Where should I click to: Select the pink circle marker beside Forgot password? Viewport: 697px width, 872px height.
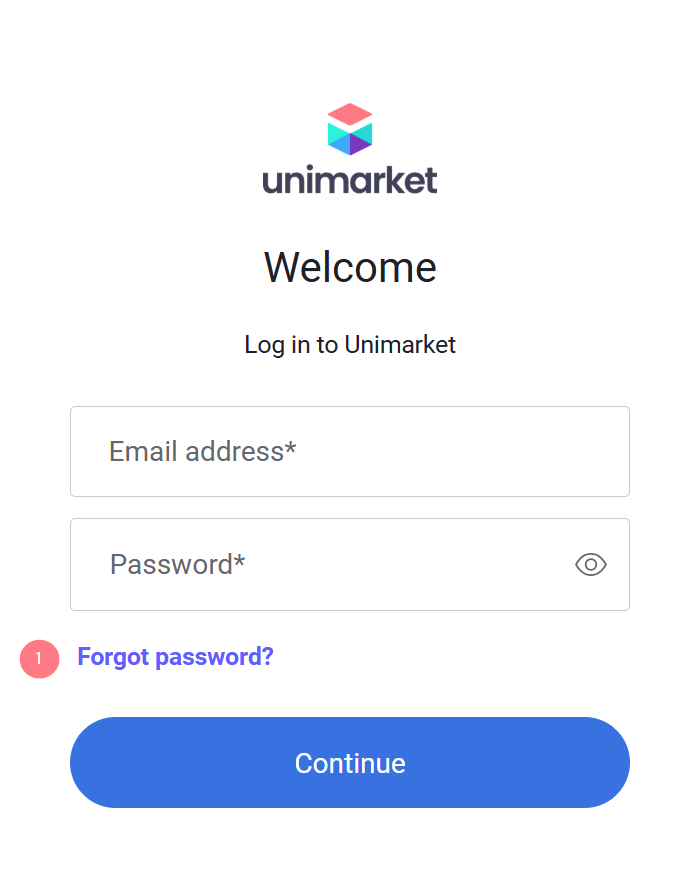tap(39, 658)
